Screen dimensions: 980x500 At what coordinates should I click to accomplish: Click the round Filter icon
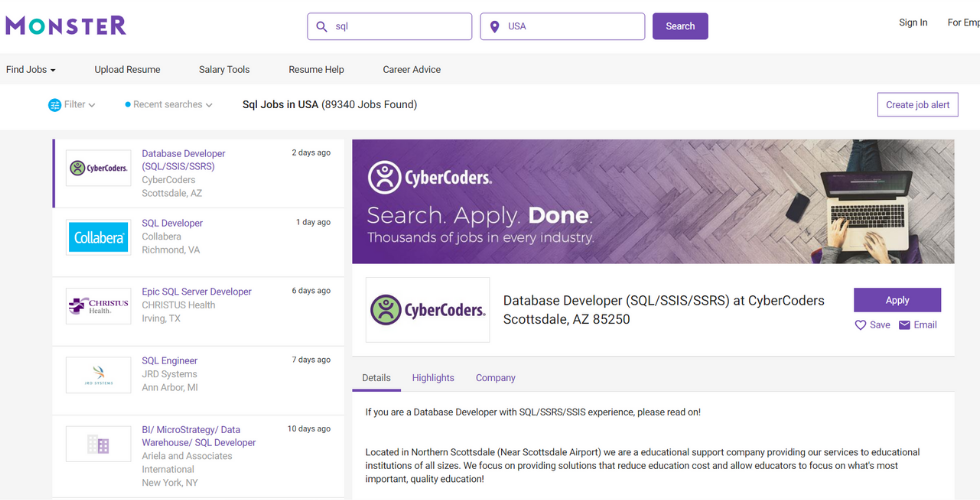(x=54, y=105)
